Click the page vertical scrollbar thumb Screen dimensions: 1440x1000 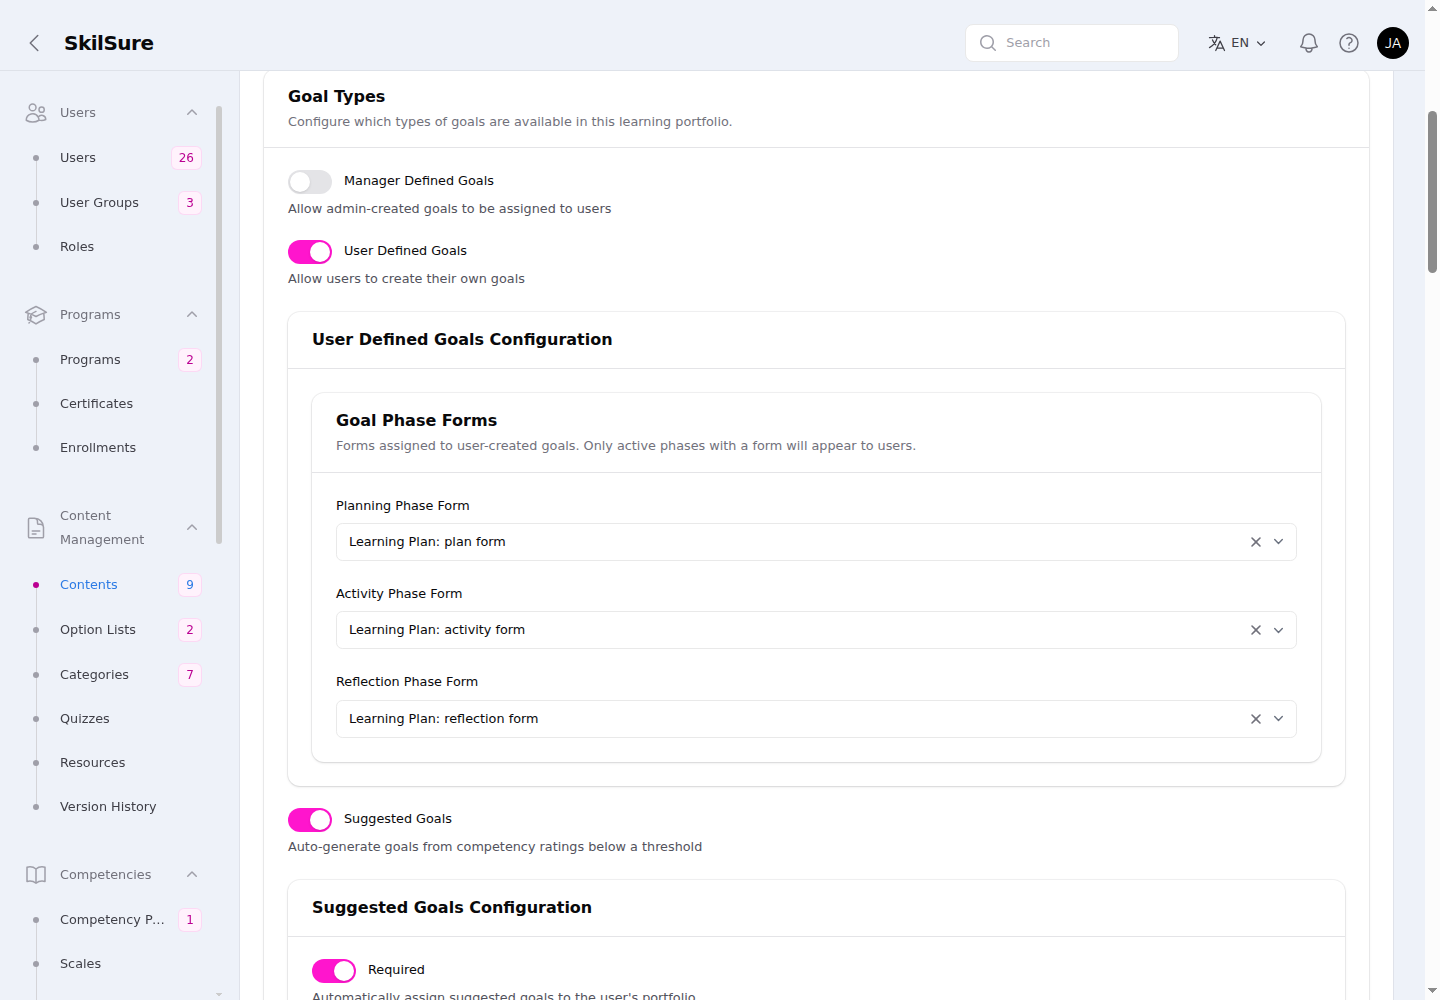1432,191
